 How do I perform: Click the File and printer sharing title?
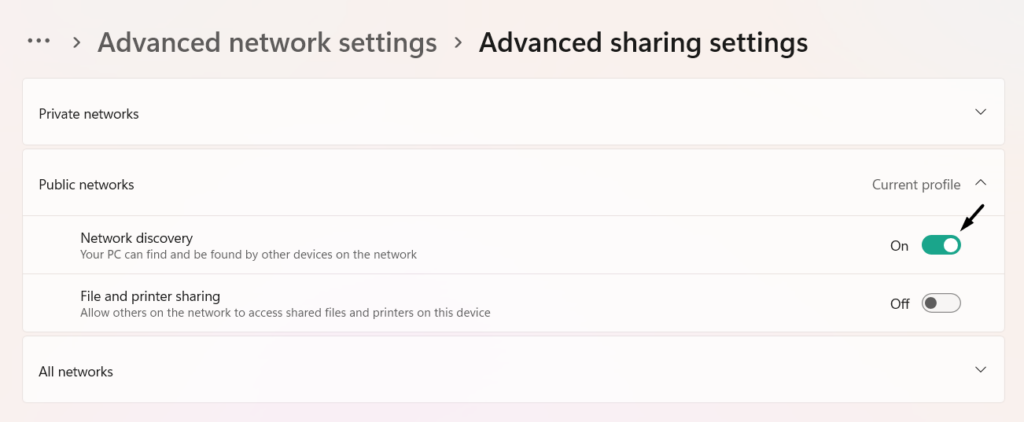[150, 296]
